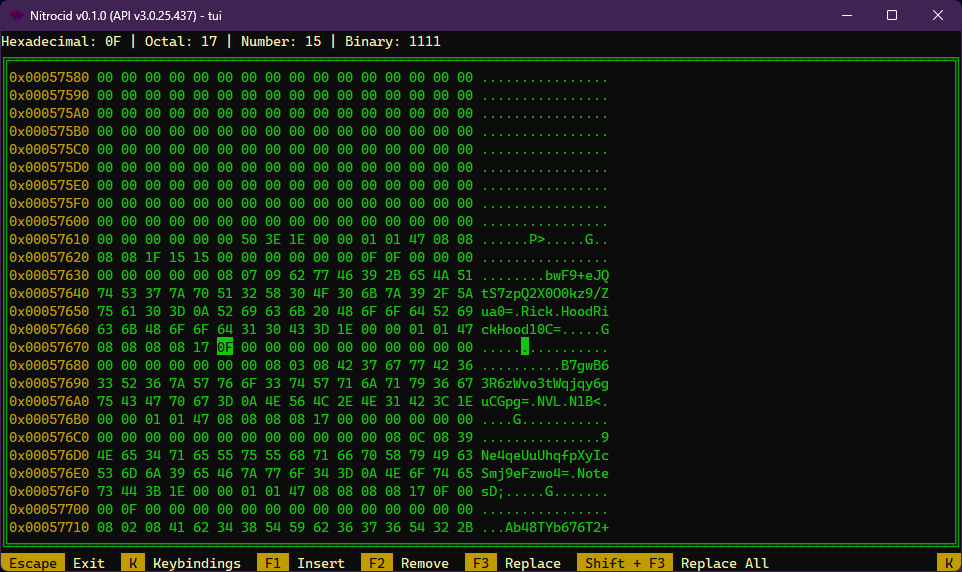Maximize the Nitrocid window
962x572 pixels.
tap(892, 15)
